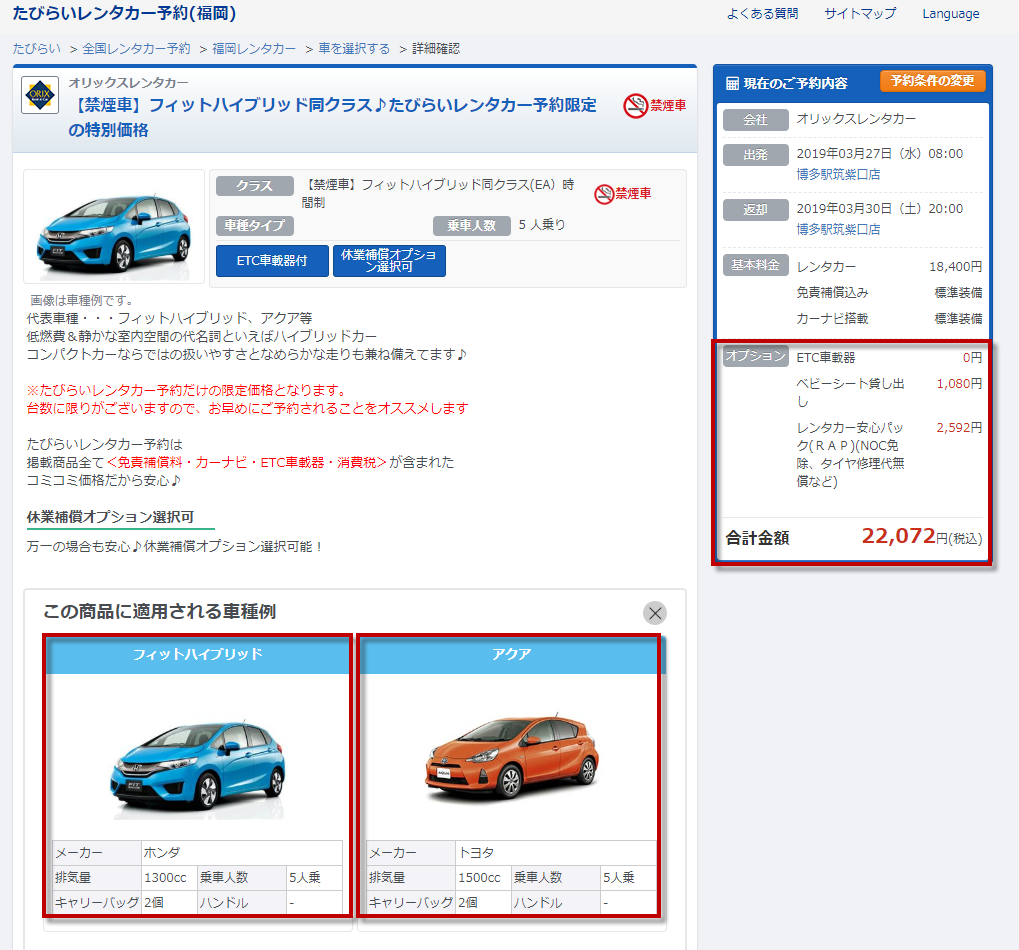Click the 詳細確認 breadcrumb text
The height and width of the screenshot is (950, 1019).
click(x=436, y=49)
